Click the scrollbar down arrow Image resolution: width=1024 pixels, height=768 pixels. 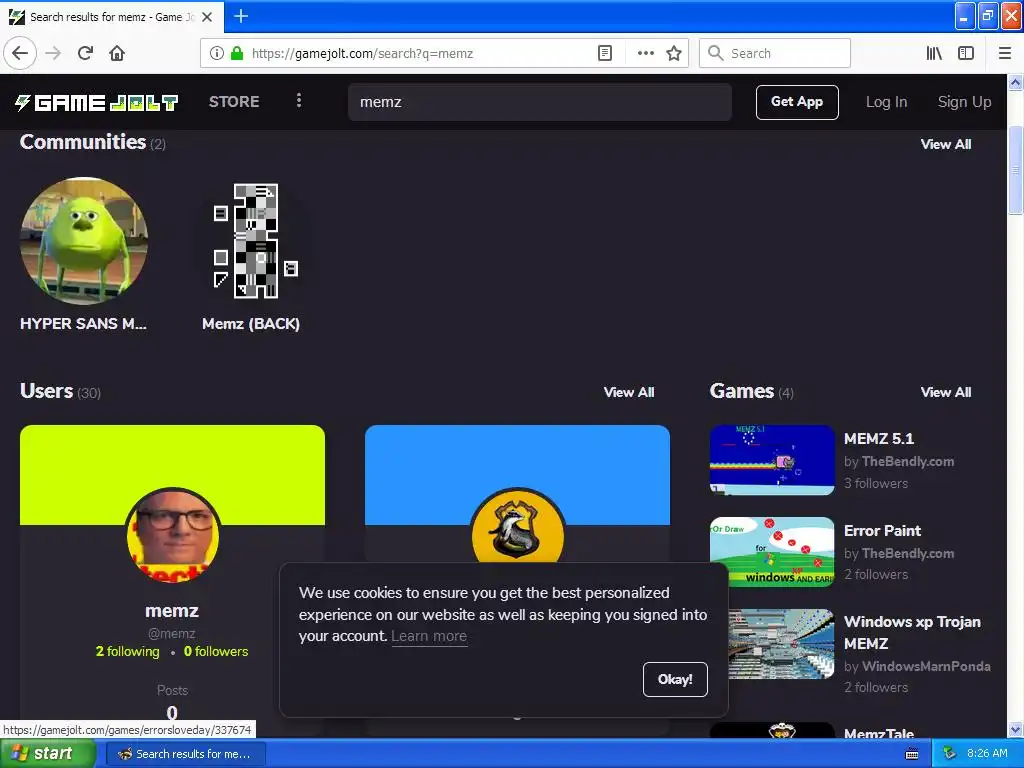1015,729
